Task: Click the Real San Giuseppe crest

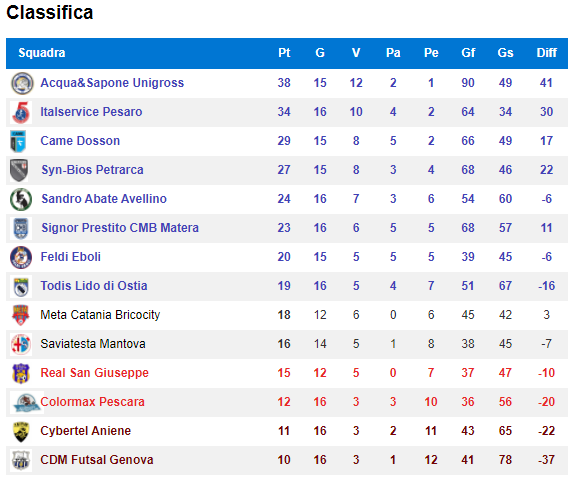Action: [x=21, y=373]
